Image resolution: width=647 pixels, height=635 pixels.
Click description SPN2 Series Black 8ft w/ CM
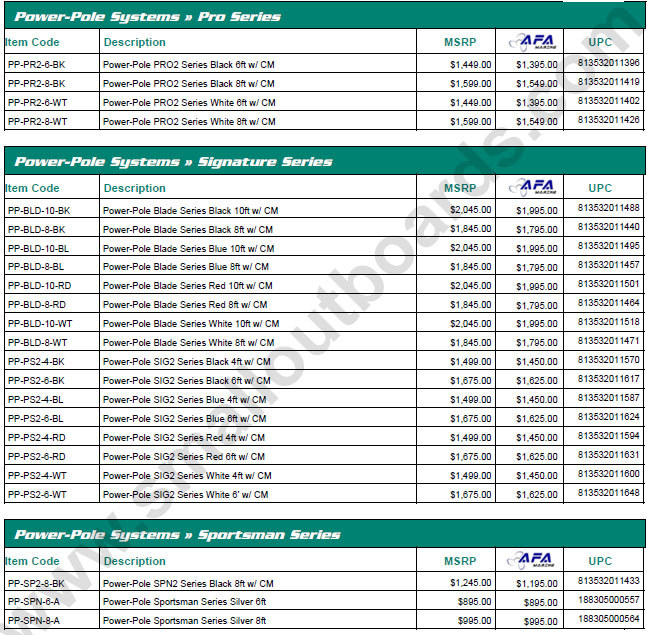point(188,584)
